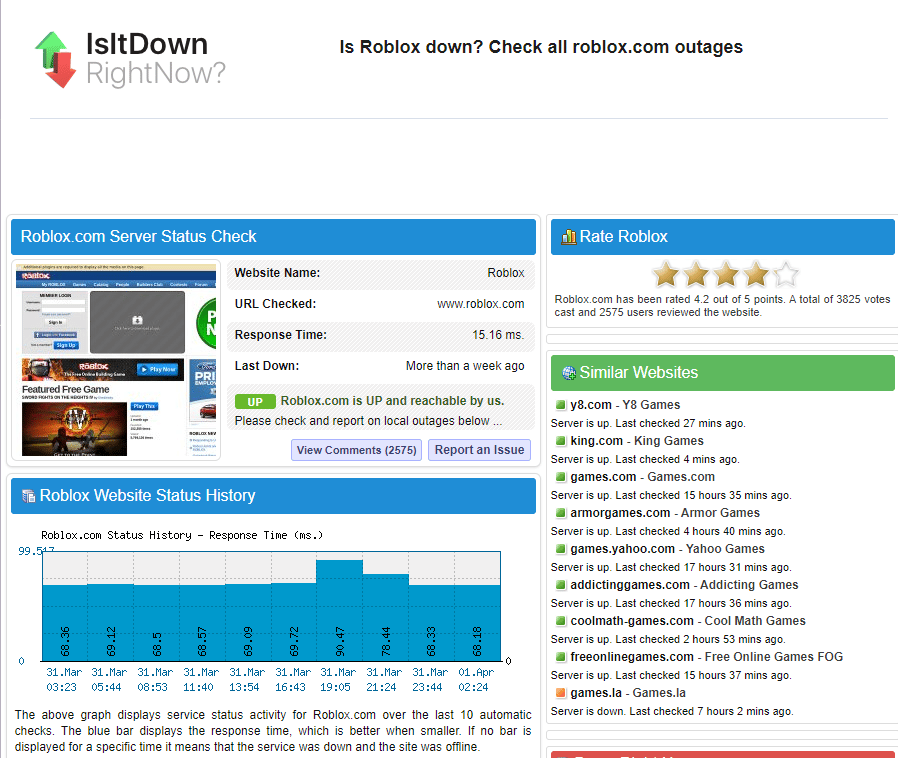Open the games.la link
Screen dimensions: 898x758
(596, 693)
